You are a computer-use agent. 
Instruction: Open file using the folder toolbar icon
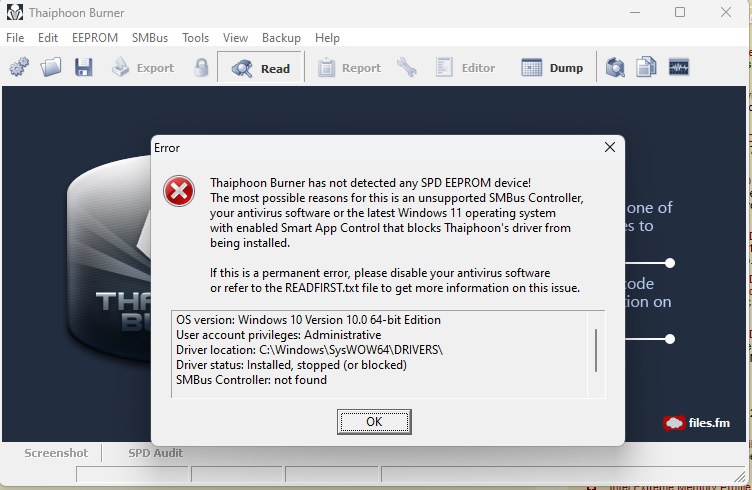(x=51, y=67)
